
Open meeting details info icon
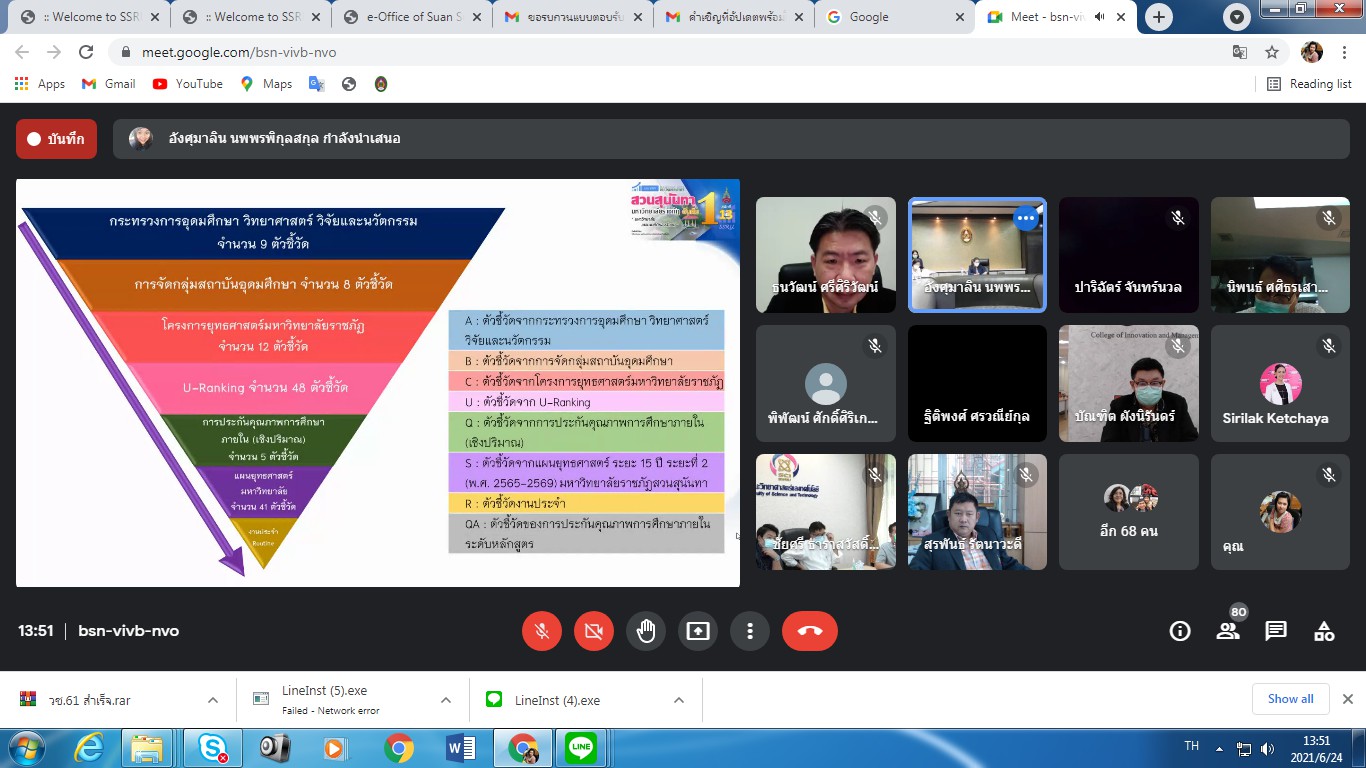[x=1180, y=631]
